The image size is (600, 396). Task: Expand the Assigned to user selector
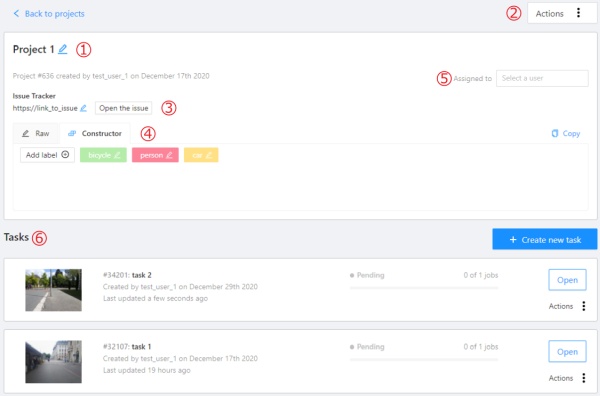[542, 78]
